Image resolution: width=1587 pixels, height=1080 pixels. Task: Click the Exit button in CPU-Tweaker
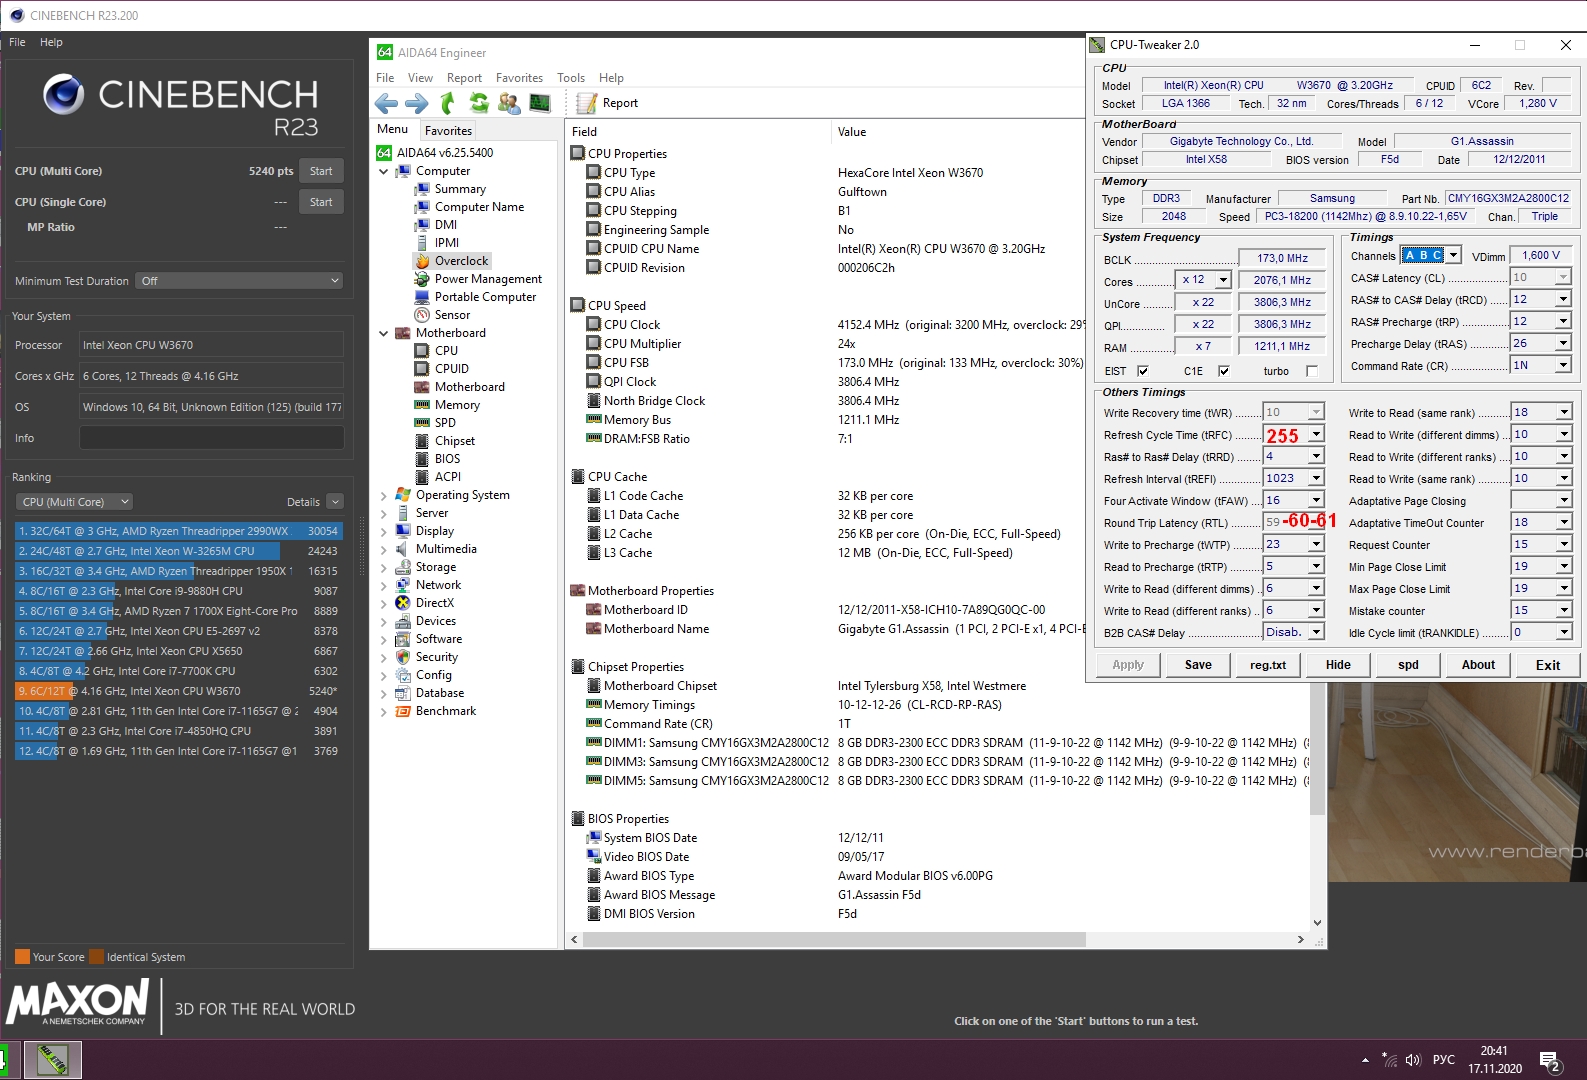[x=1548, y=665]
